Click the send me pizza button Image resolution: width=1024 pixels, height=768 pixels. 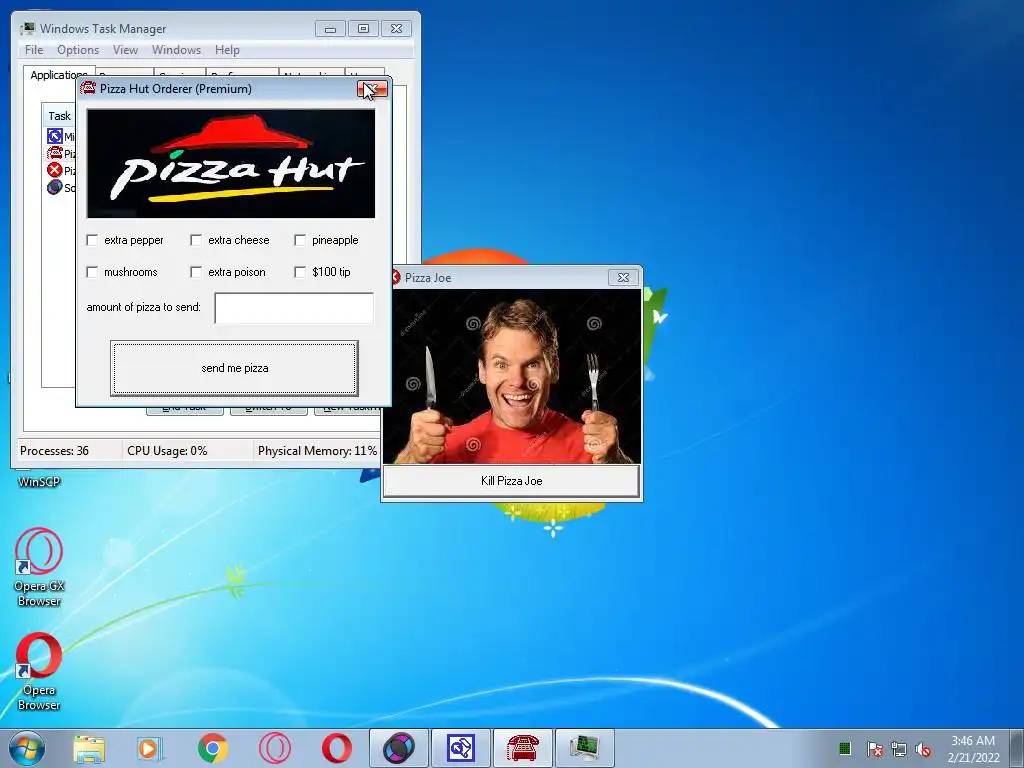[x=234, y=368]
